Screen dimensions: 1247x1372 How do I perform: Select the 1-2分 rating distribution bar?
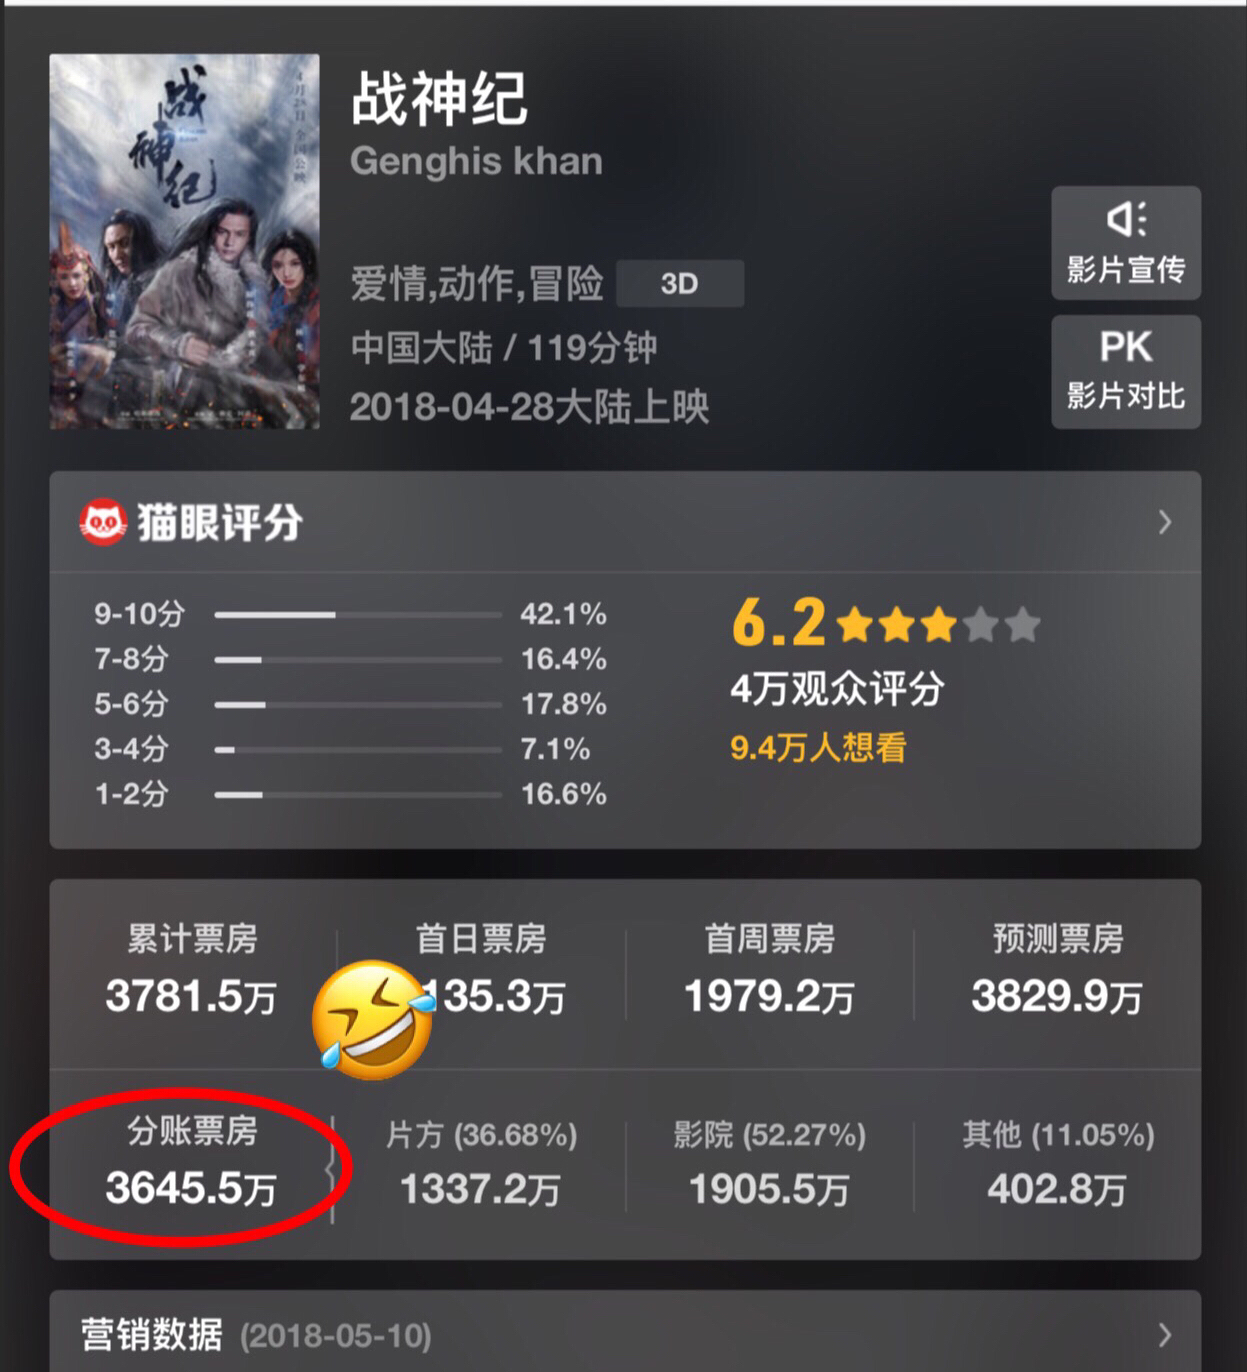click(358, 795)
